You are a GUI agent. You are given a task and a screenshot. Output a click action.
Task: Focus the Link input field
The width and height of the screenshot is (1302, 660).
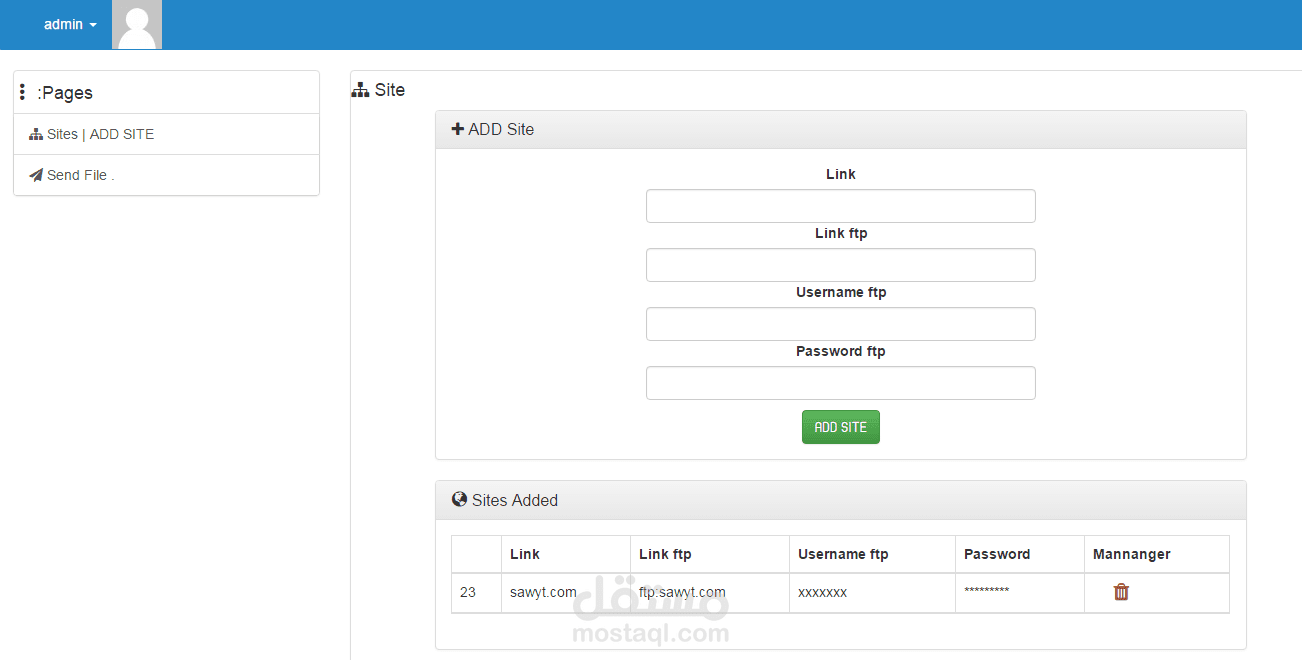tap(840, 206)
